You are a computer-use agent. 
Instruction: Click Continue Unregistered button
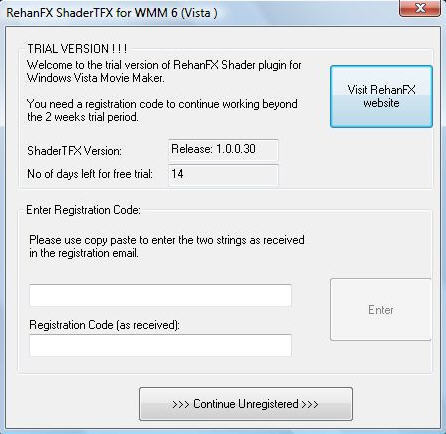(x=246, y=404)
